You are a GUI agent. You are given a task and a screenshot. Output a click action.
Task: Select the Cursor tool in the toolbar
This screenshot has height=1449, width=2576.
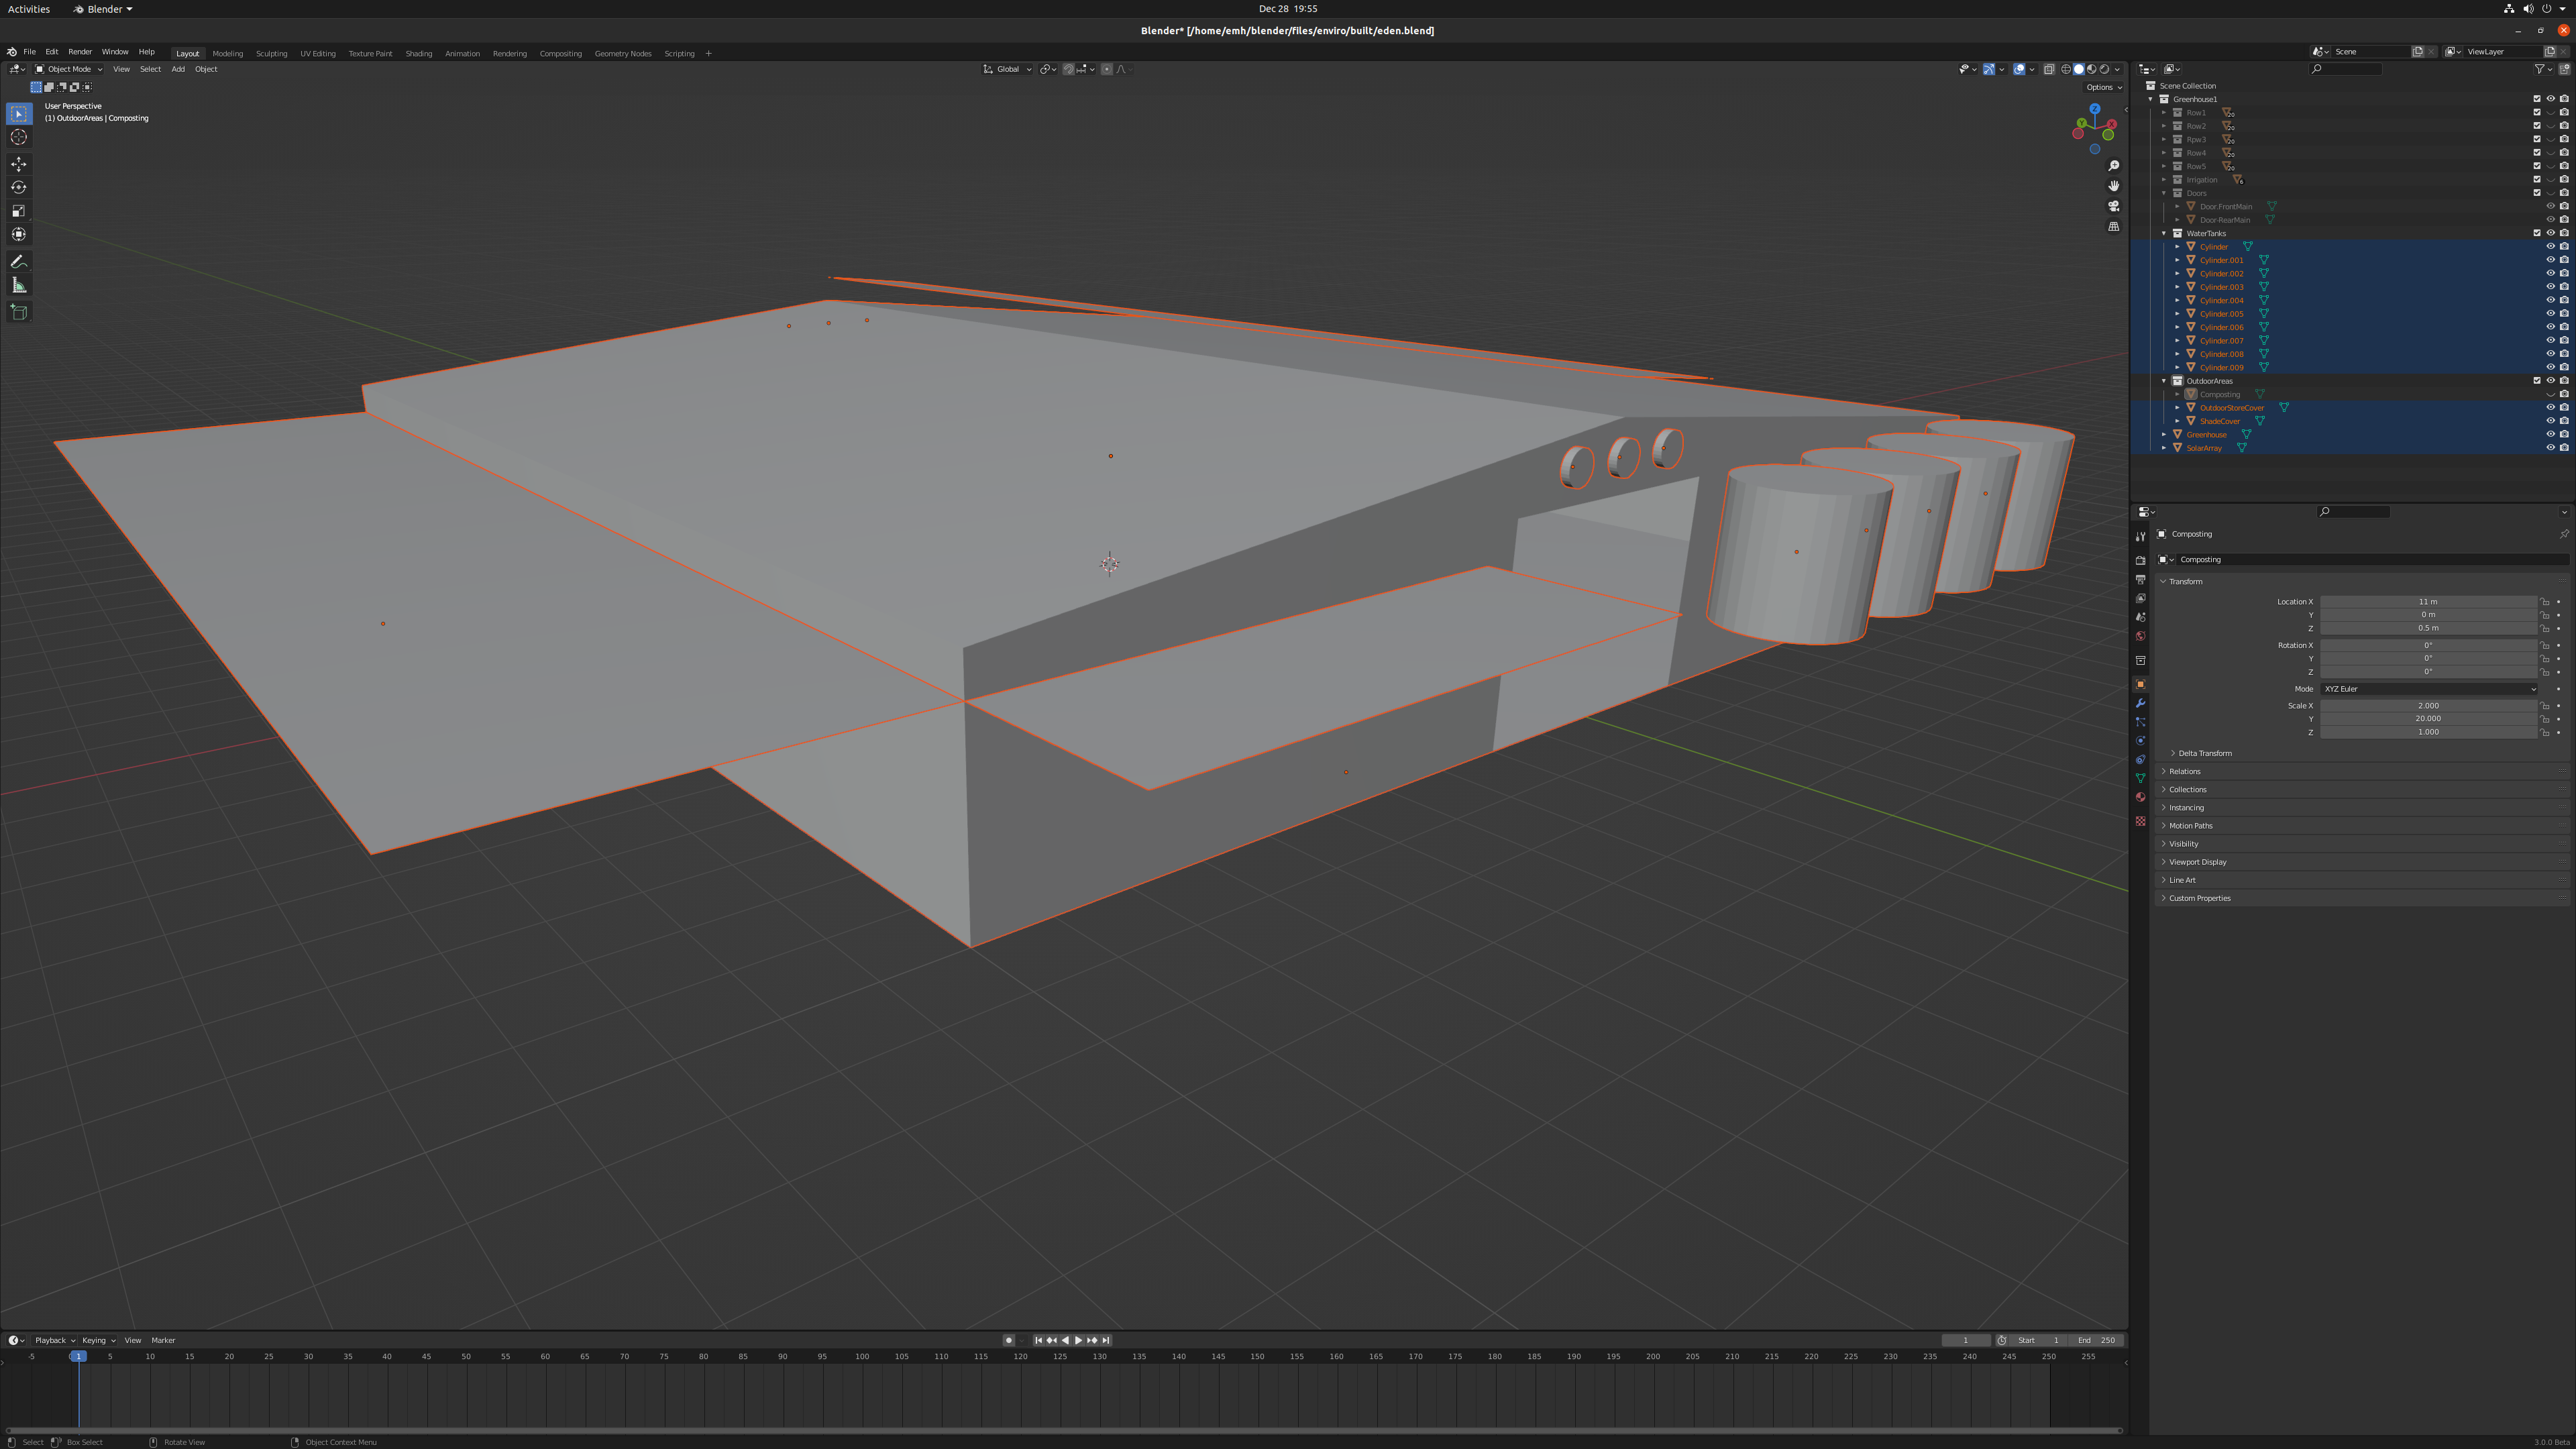coord(19,137)
